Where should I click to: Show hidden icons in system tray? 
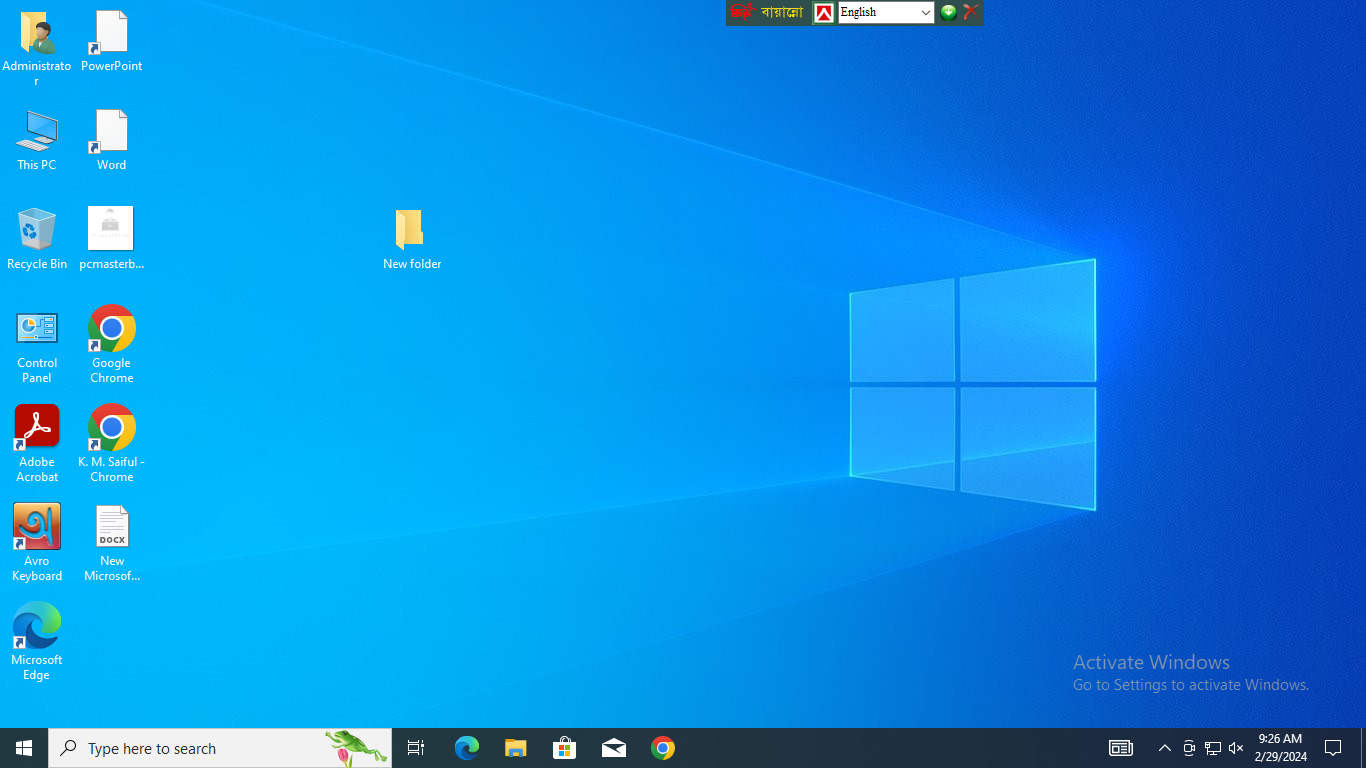[1164, 748]
